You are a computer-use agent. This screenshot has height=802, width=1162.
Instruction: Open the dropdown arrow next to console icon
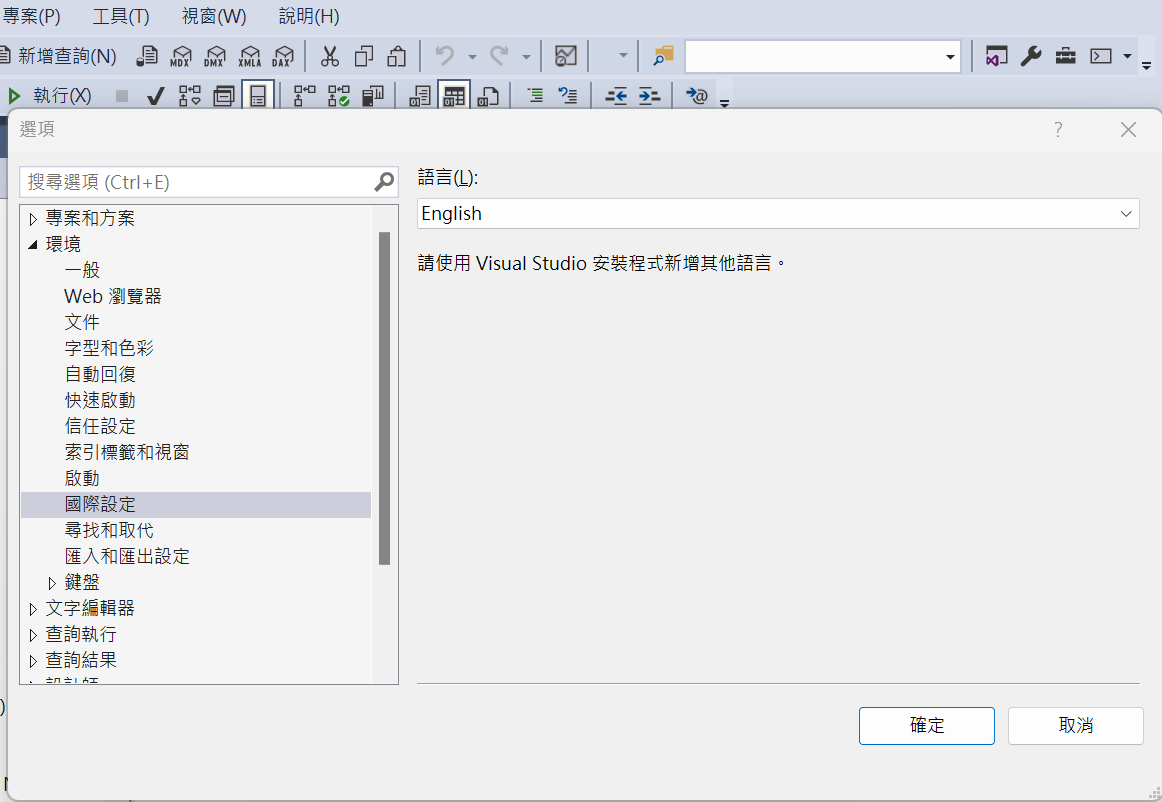pyautogui.click(x=1127, y=56)
